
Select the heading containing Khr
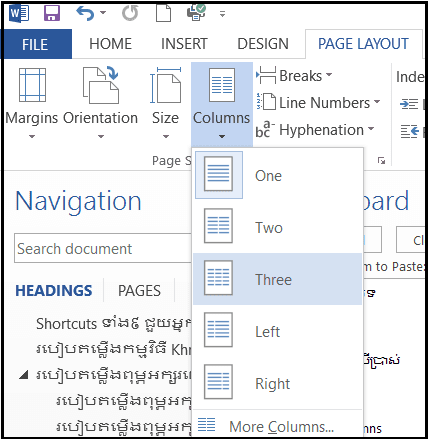pyautogui.click(x=113, y=349)
